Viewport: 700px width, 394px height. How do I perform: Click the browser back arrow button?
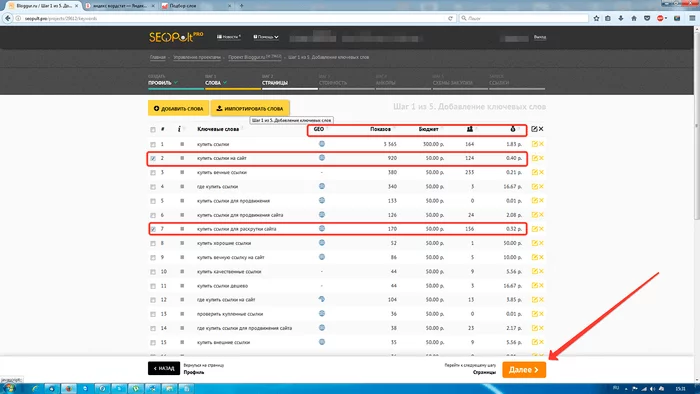(x=8, y=18)
